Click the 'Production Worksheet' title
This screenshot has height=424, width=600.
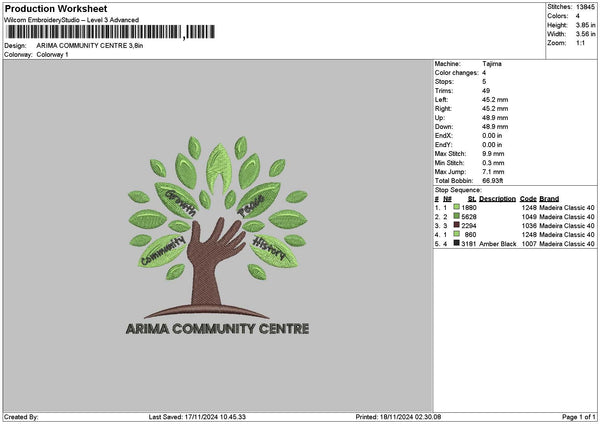coord(56,8)
